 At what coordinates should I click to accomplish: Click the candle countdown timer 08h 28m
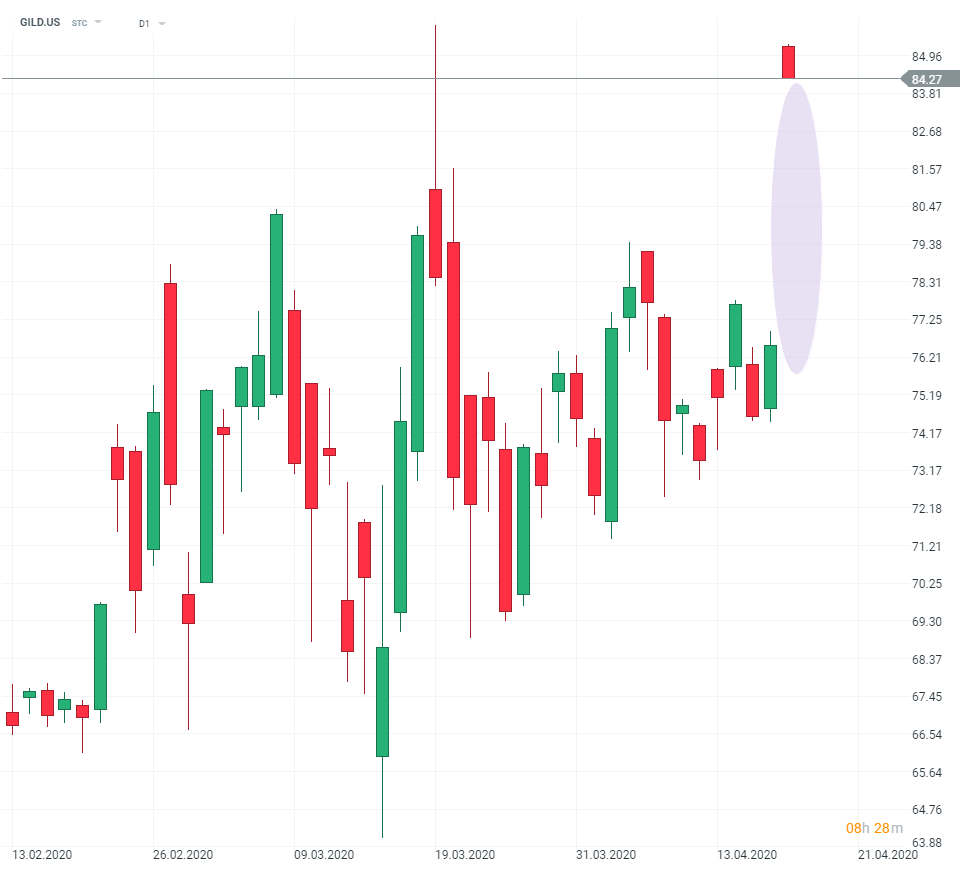click(x=874, y=828)
